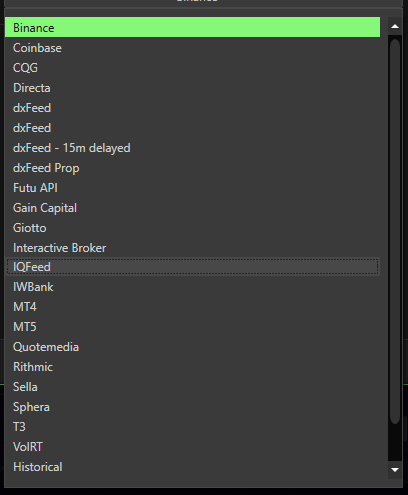Select MT4 connection
The height and width of the screenshot is (495, 408).
point(192,307)
